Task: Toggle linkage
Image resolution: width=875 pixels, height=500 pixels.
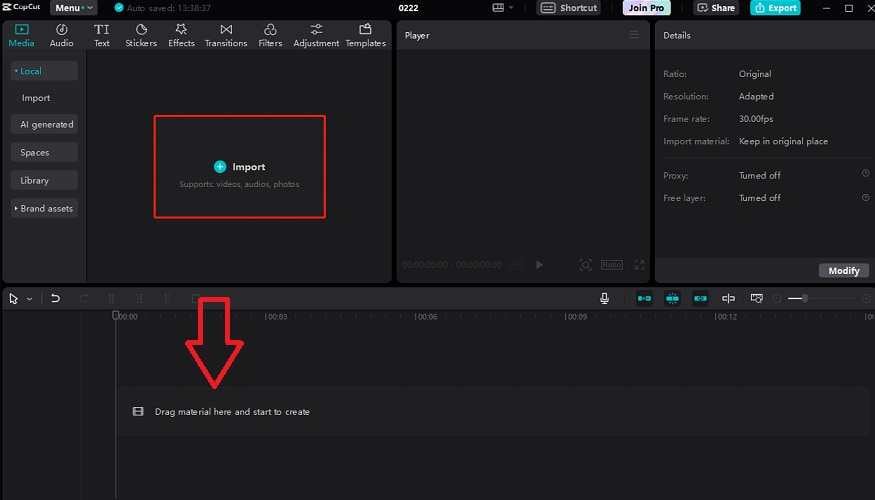Action: pos(700,299)
